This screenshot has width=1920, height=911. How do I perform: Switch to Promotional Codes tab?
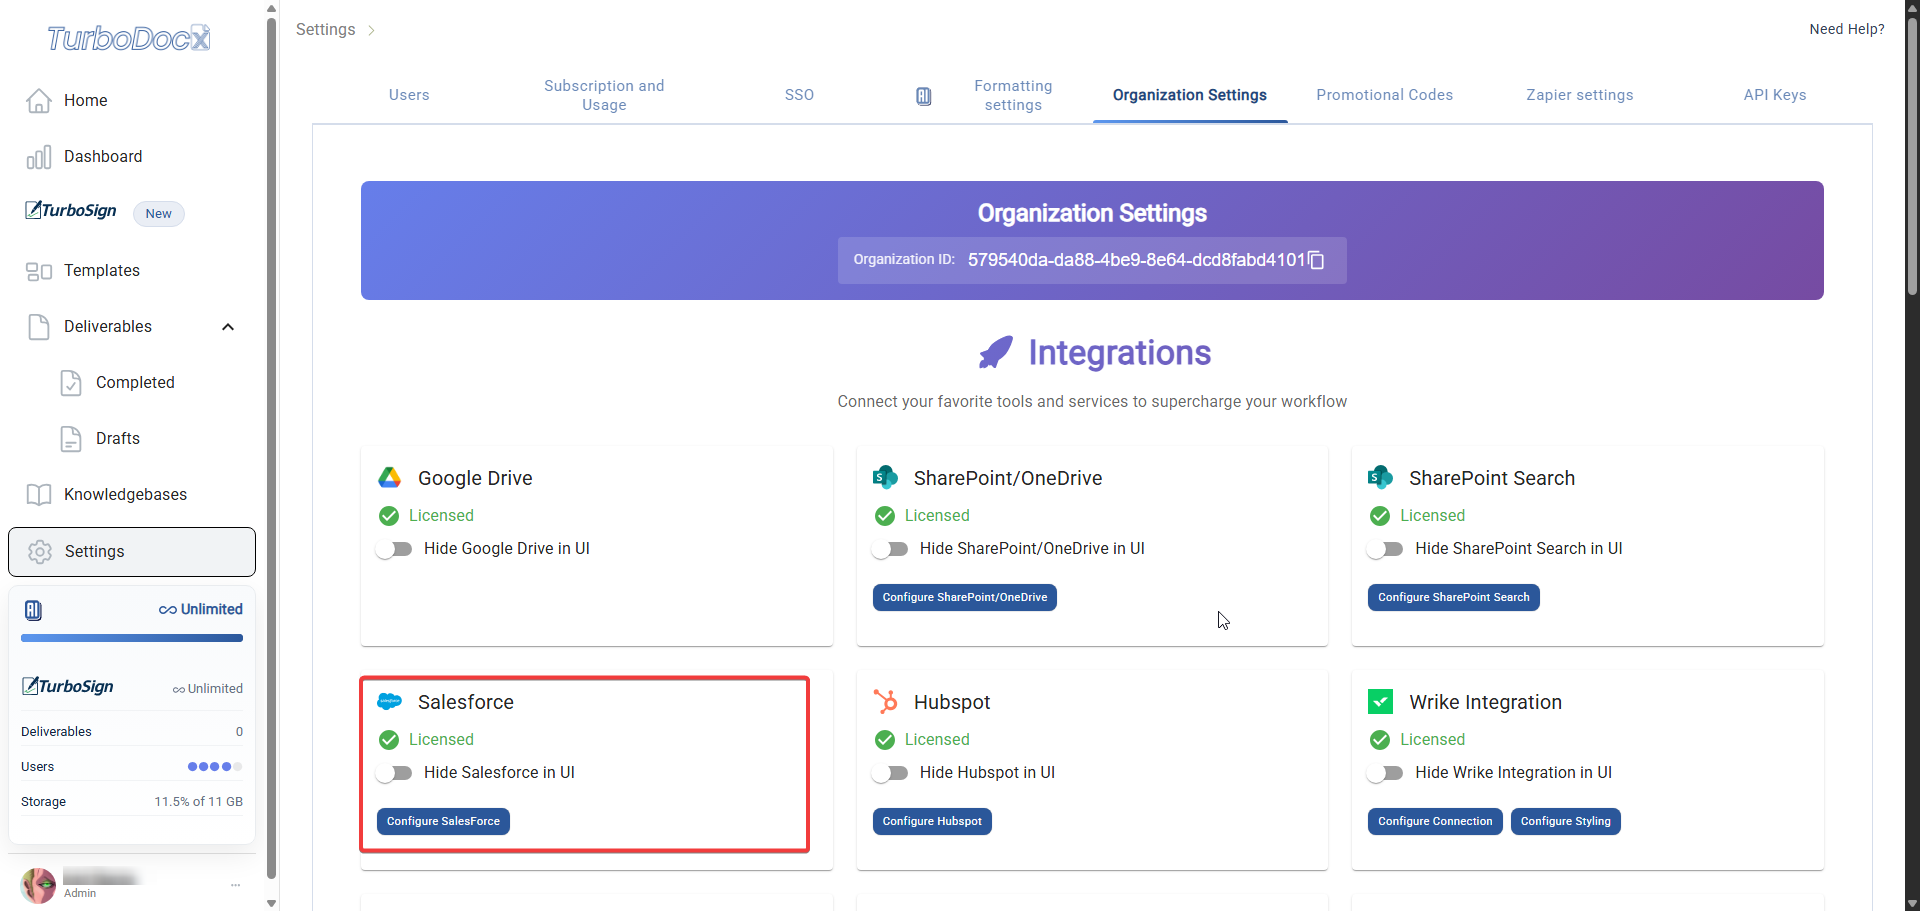(1385, 95)
